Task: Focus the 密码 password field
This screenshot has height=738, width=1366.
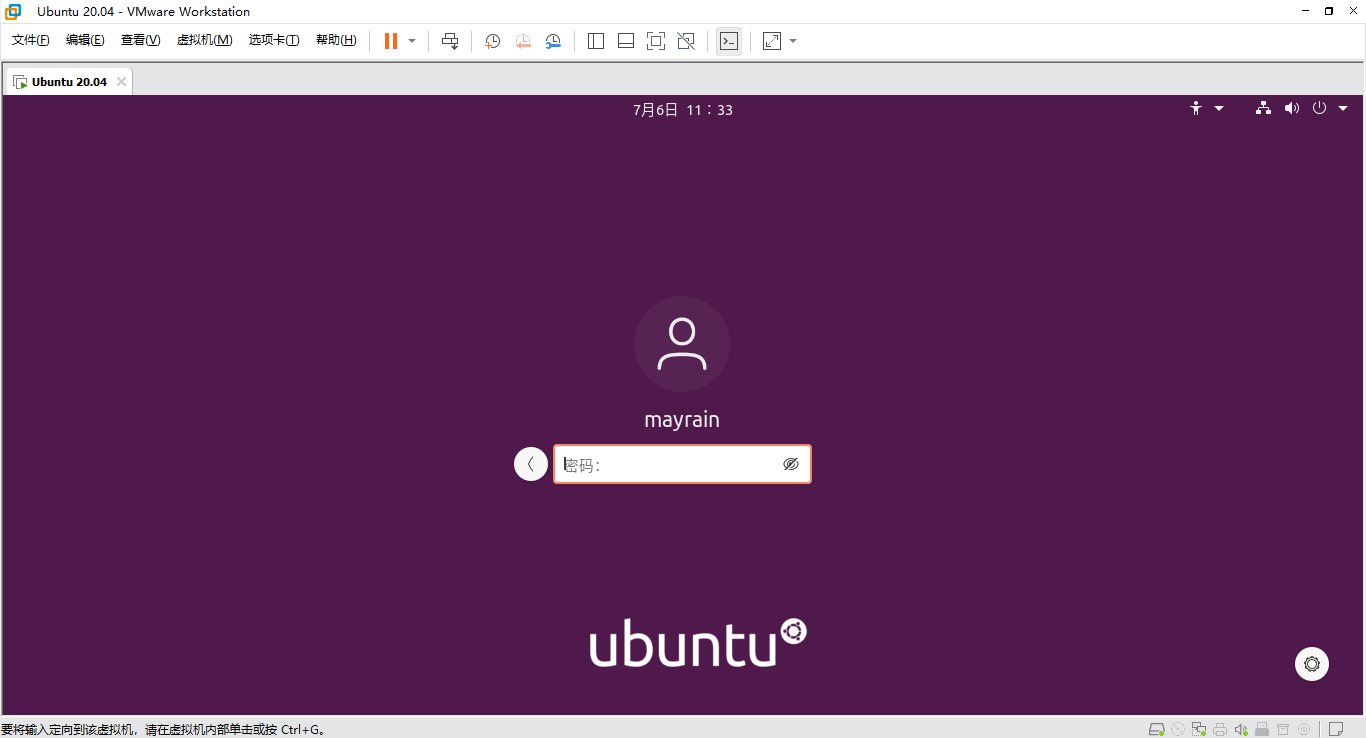Action: click(682, 464)
